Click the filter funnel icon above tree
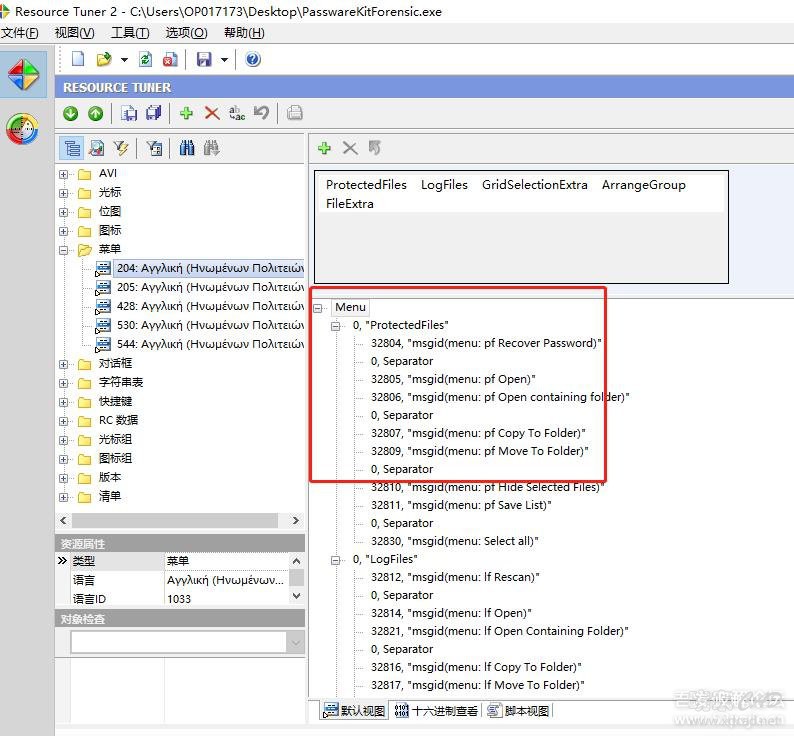This screenshot has width=794, height=736. 121,148
